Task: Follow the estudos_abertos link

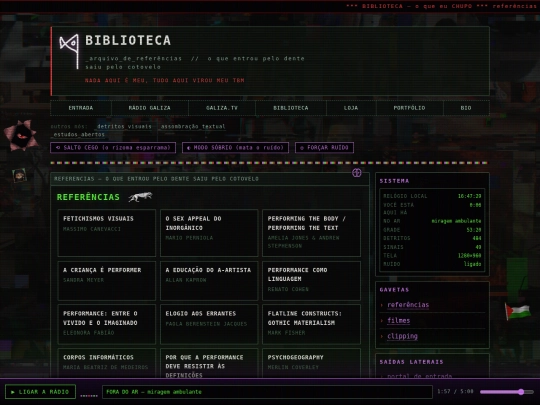Action: click(x=79, y=135)
